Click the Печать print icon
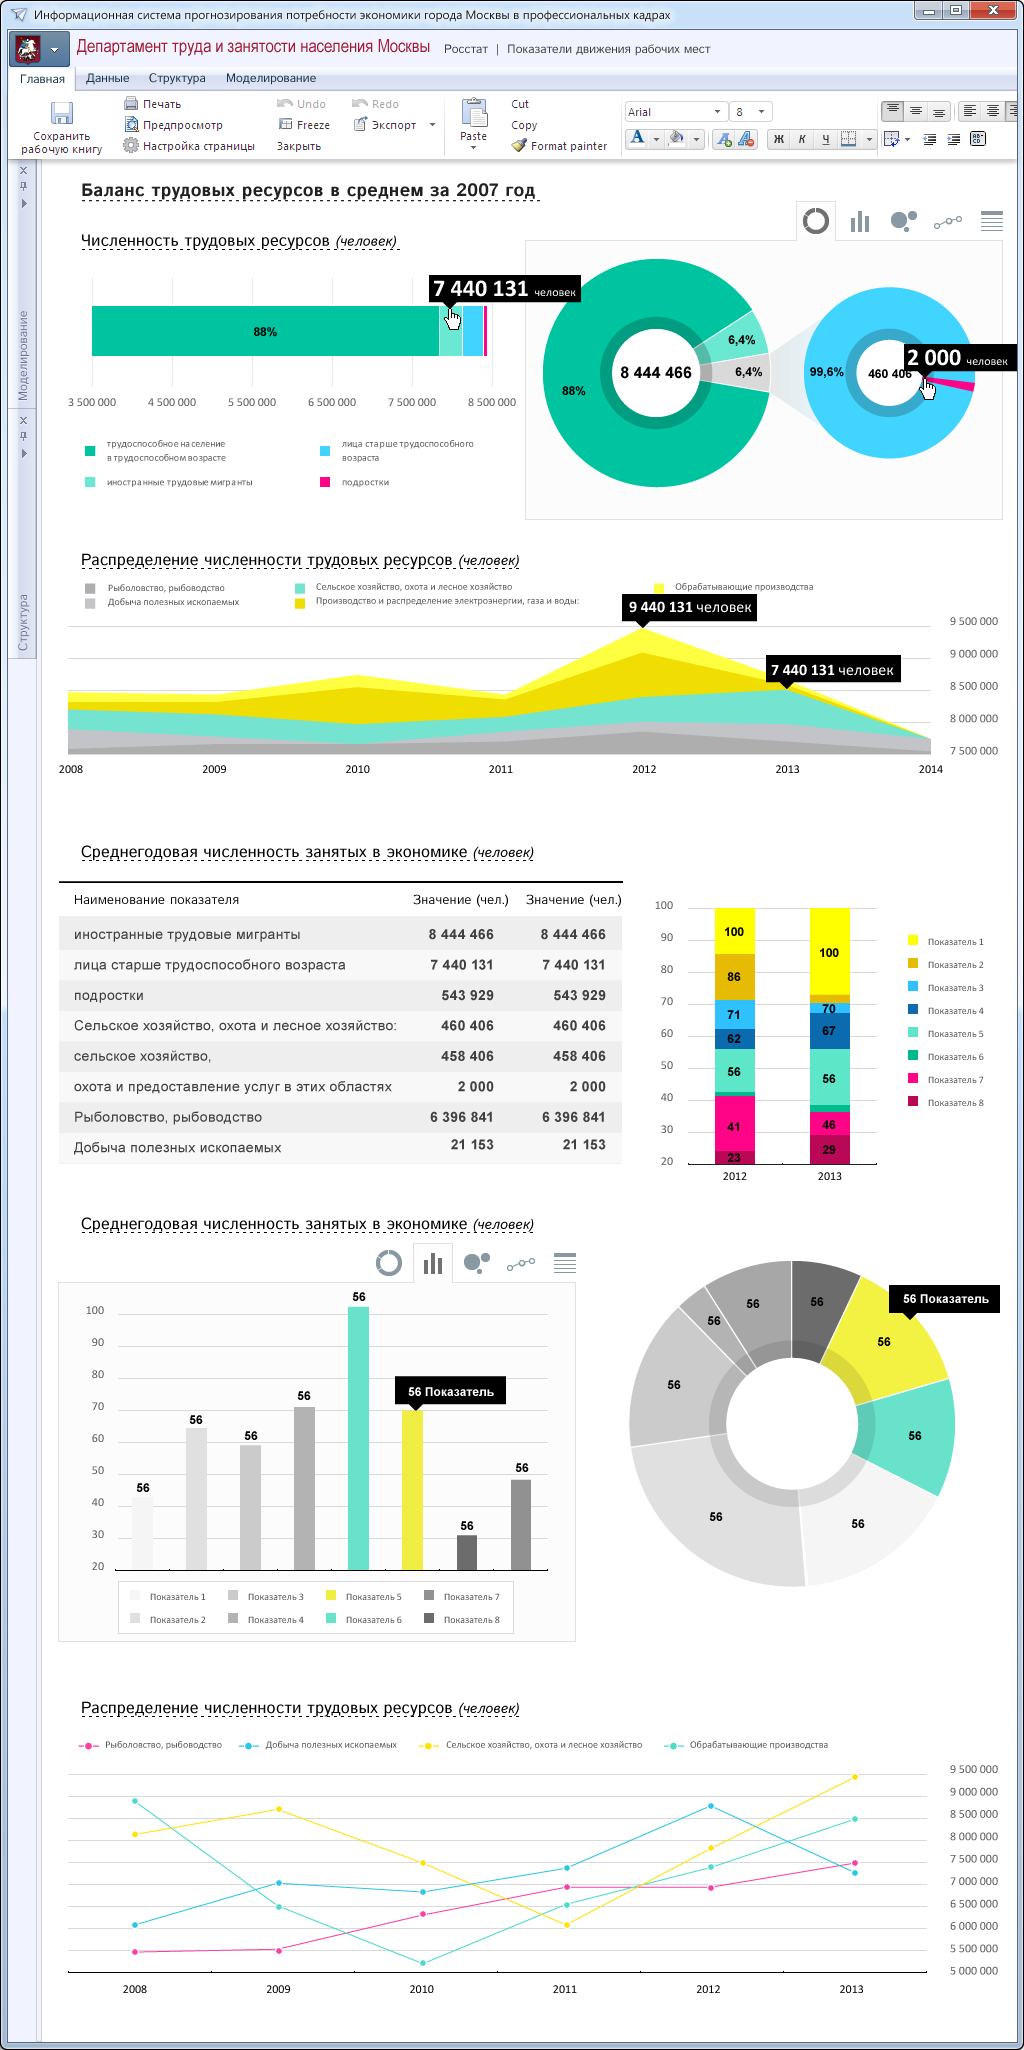 coord(131,103)
